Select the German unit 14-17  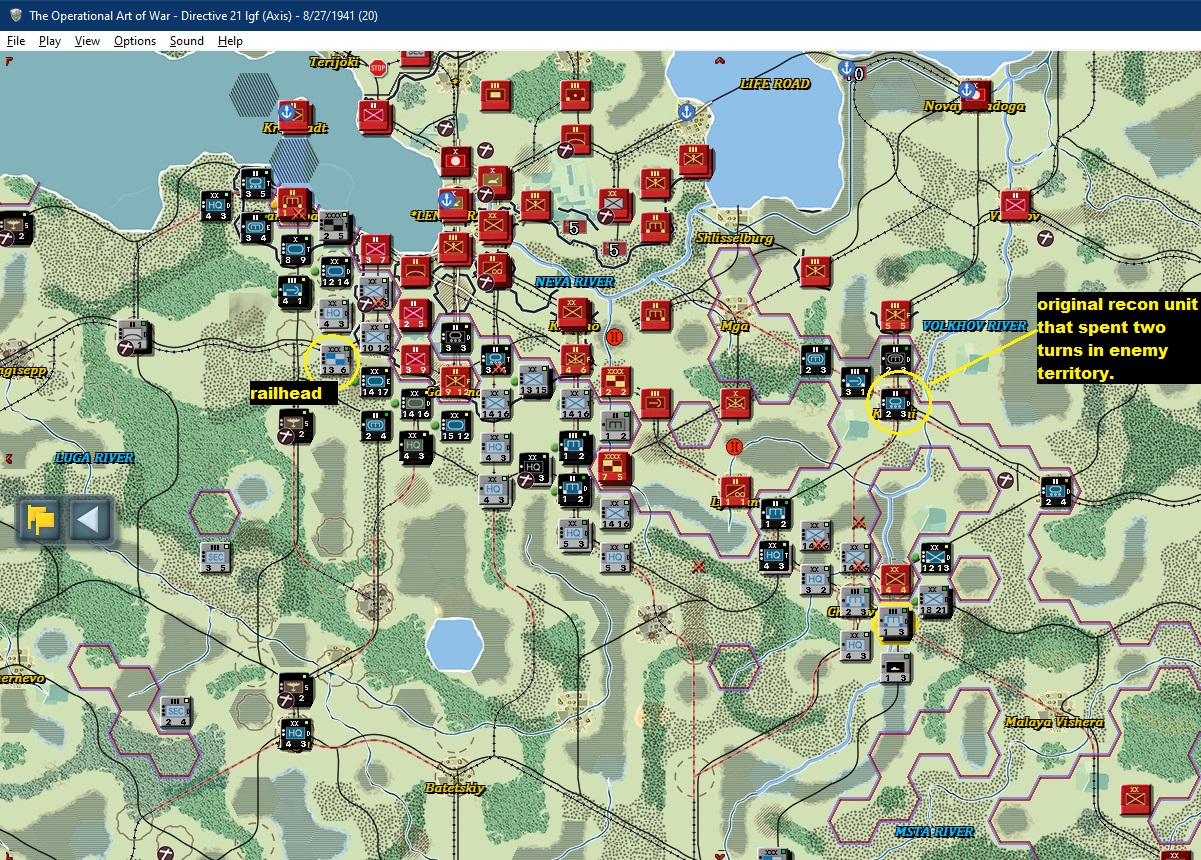(x=376, y=382)
